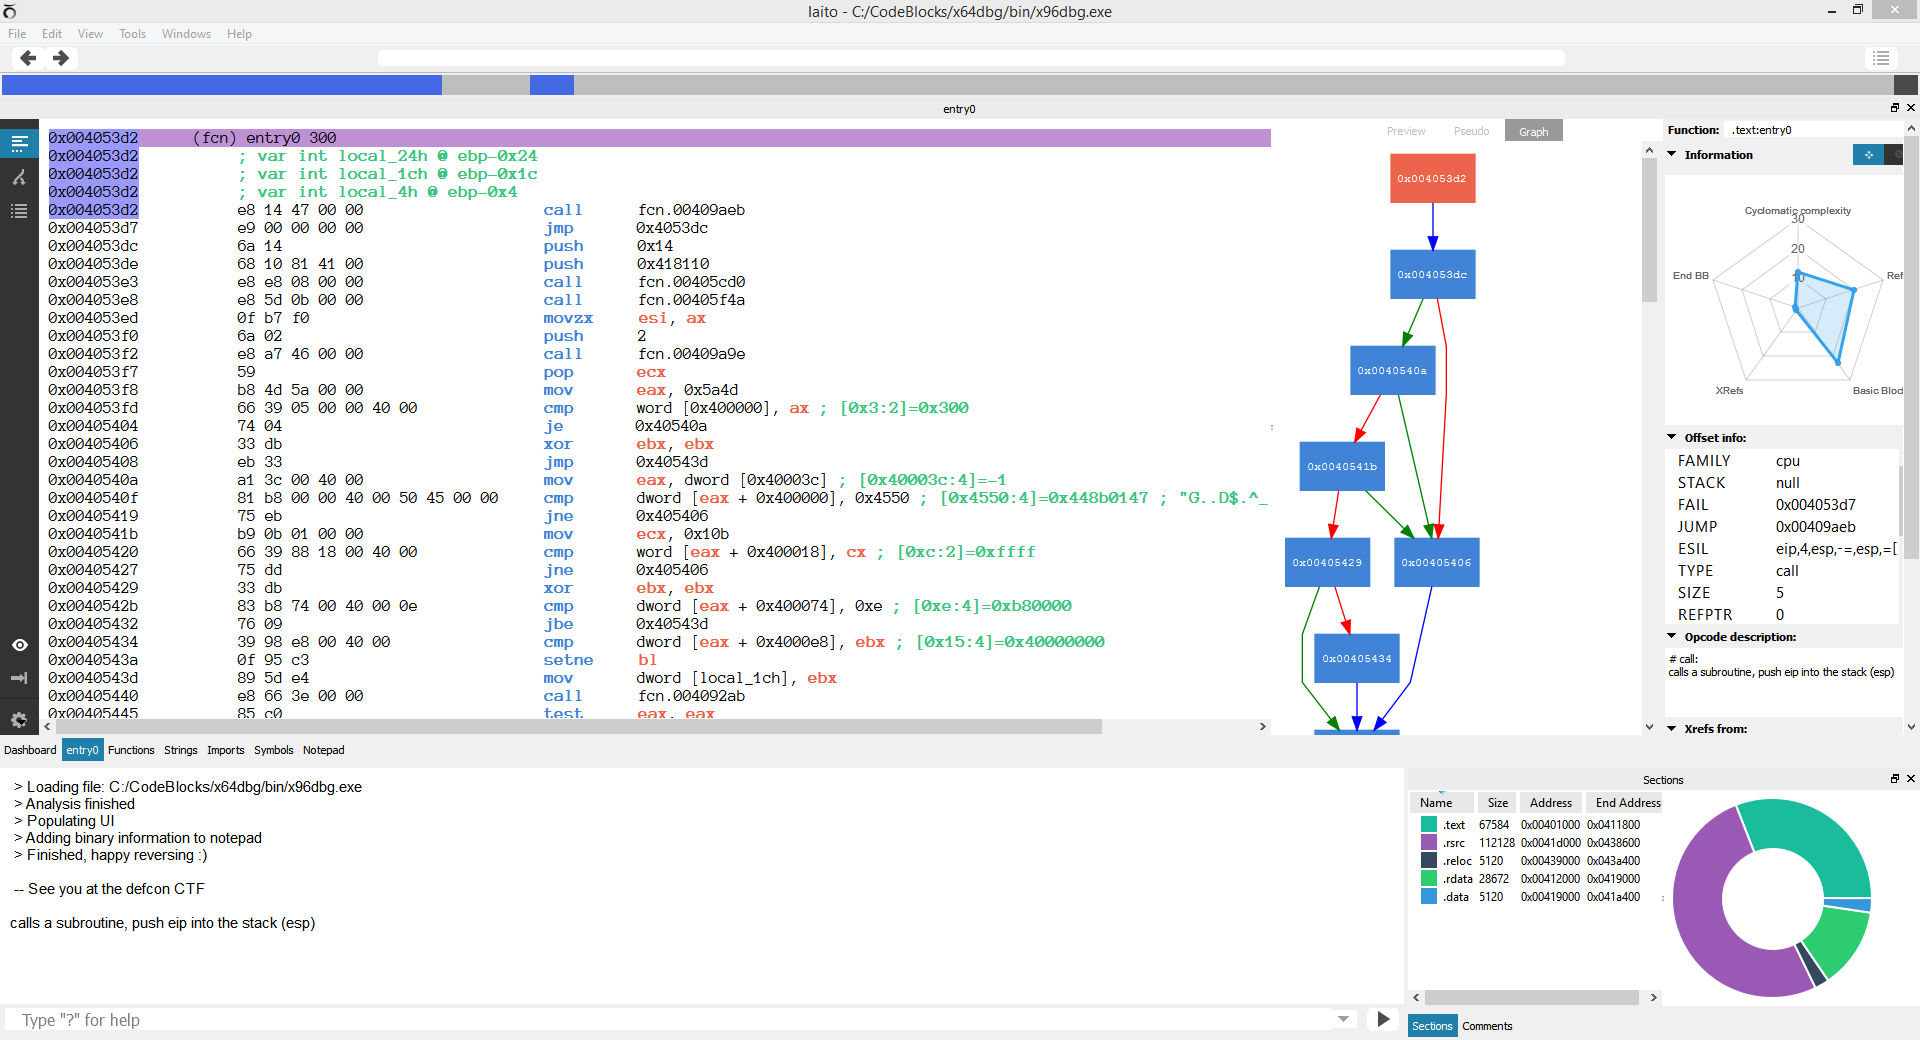This screenshot has height=1040, width=1920.
Task: Collapse the Information section
Action: pyautogui.click(x=1673, y=154)
